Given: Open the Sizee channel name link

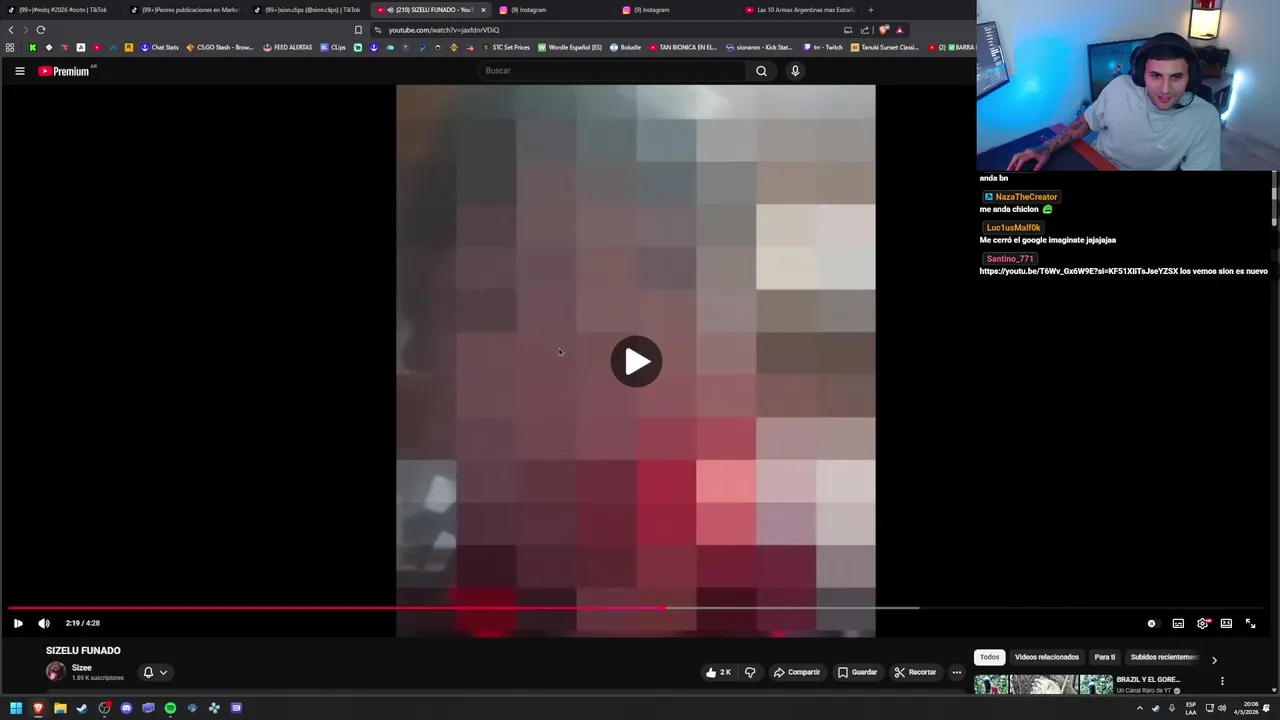Looking at the screenshot, I should tap(82, 667).
